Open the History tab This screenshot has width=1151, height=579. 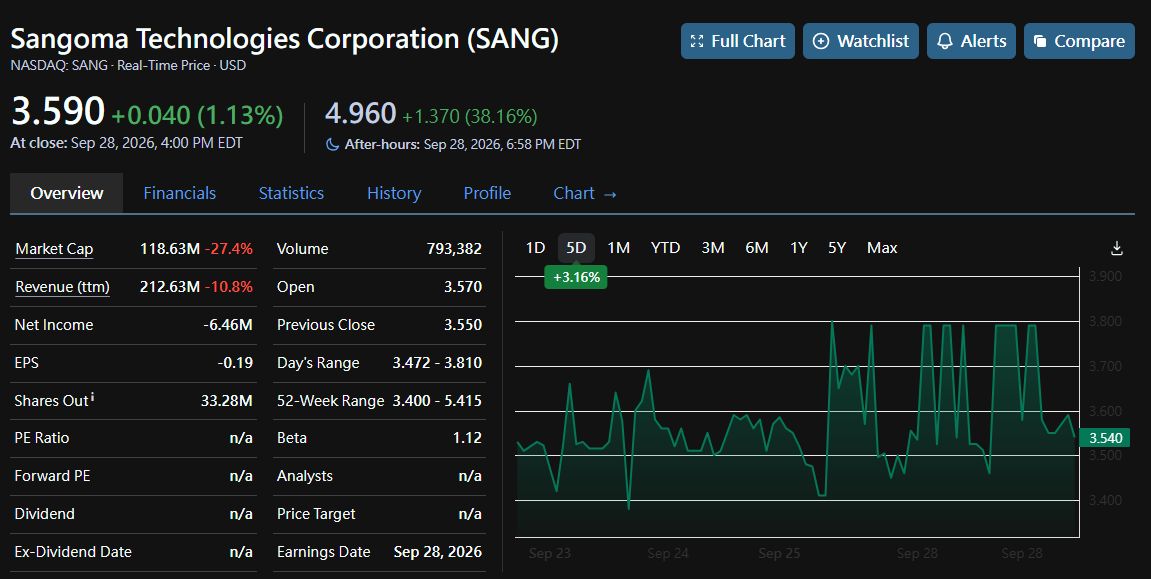394,193
